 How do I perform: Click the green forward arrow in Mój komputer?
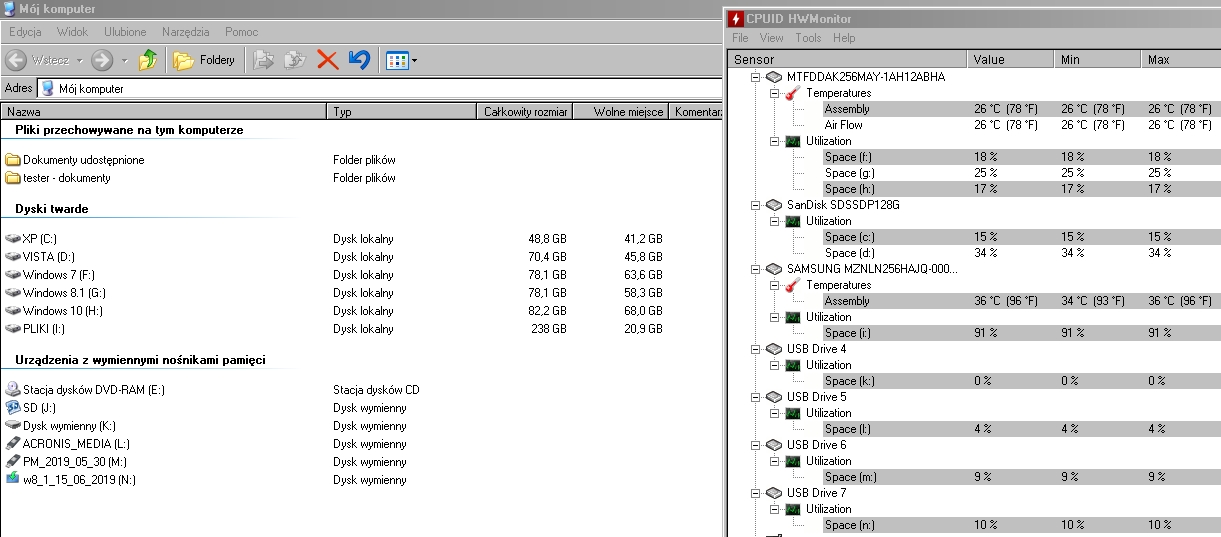pyautogui.click(x=101, y=60)
